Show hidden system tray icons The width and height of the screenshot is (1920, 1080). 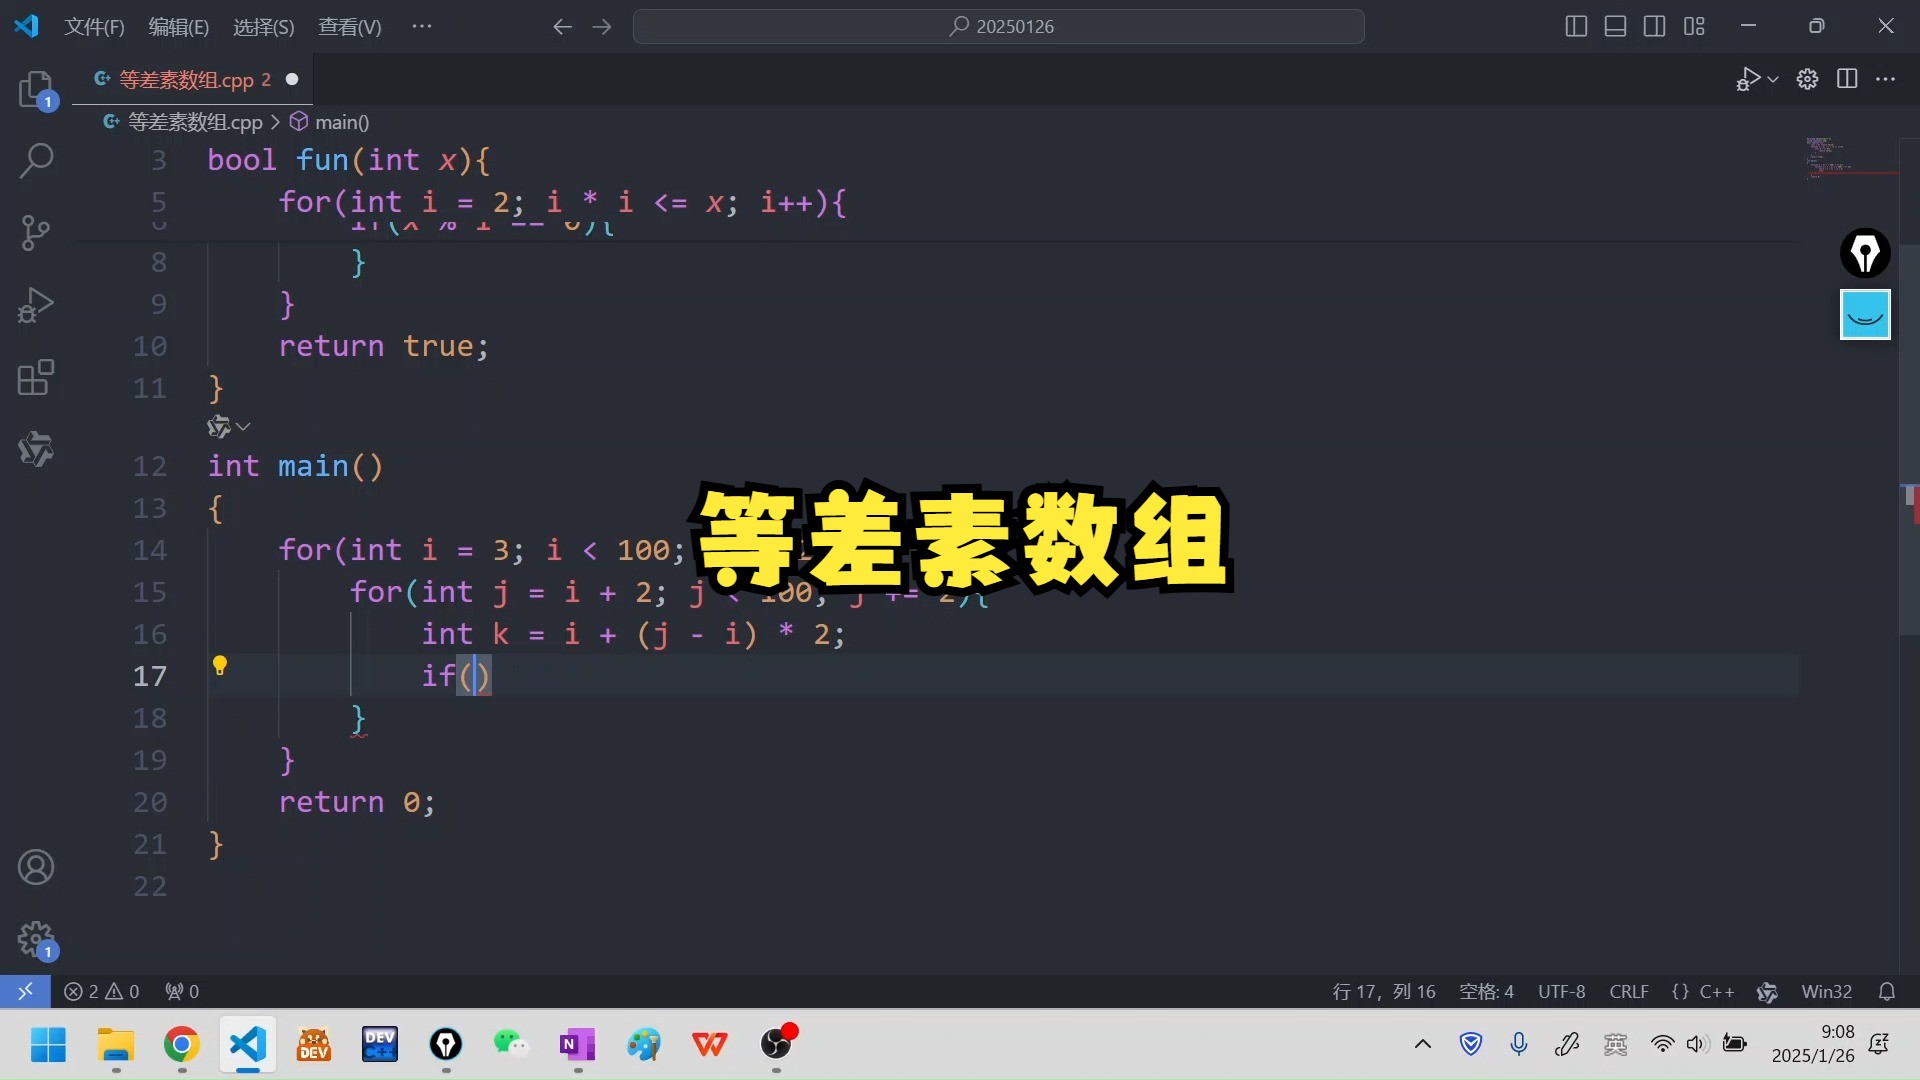[x=1422, y=1045]
